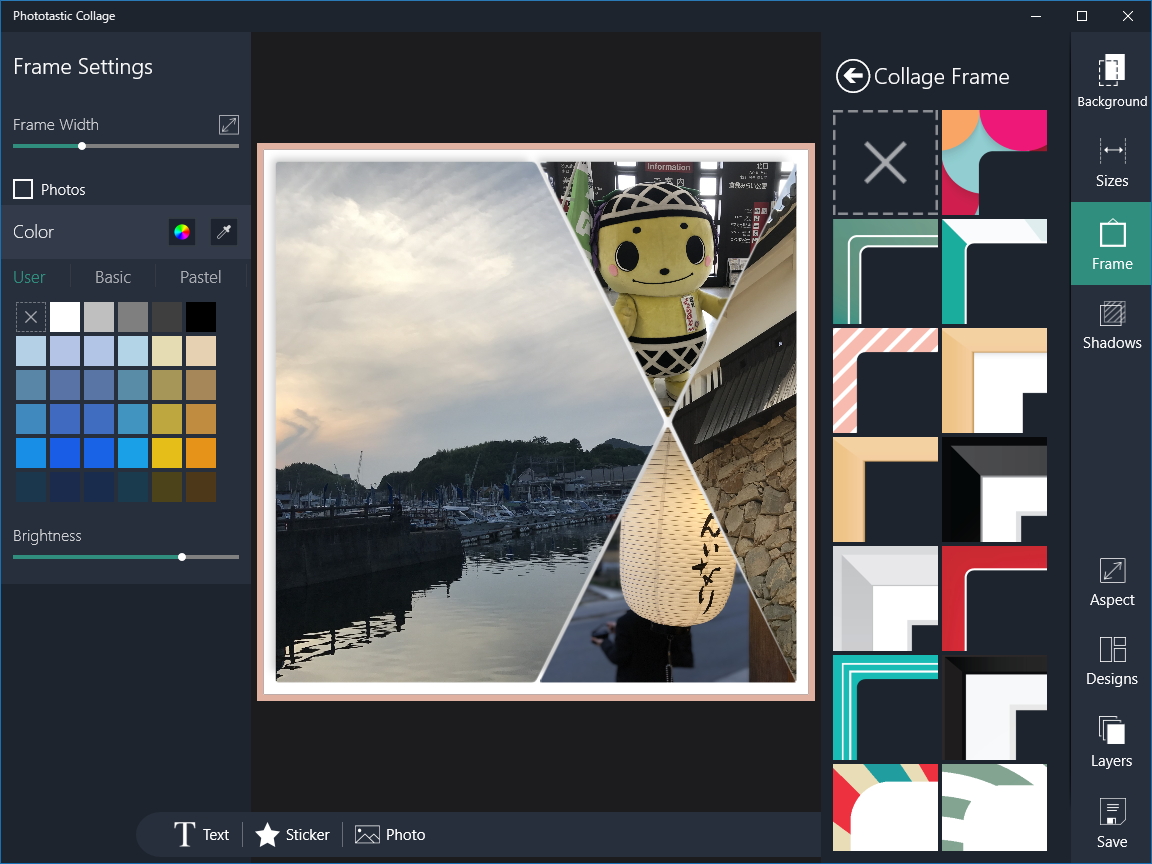1152x864 pixels.
Task: Choose the turquoise lined frame thumbnail
Action: 885,708
